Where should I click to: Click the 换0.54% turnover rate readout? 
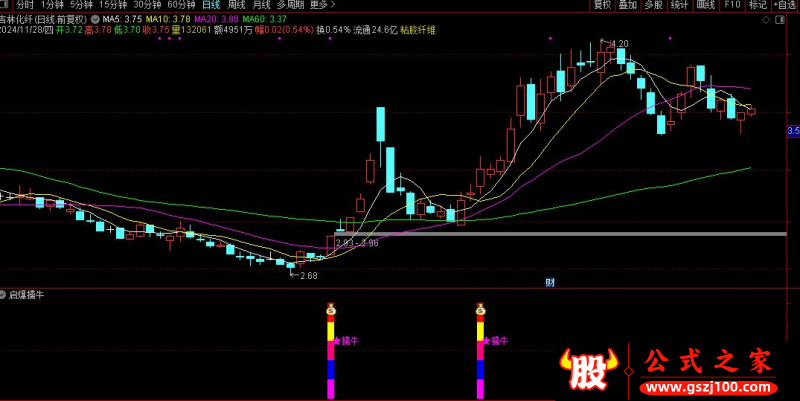pos(333,30)
